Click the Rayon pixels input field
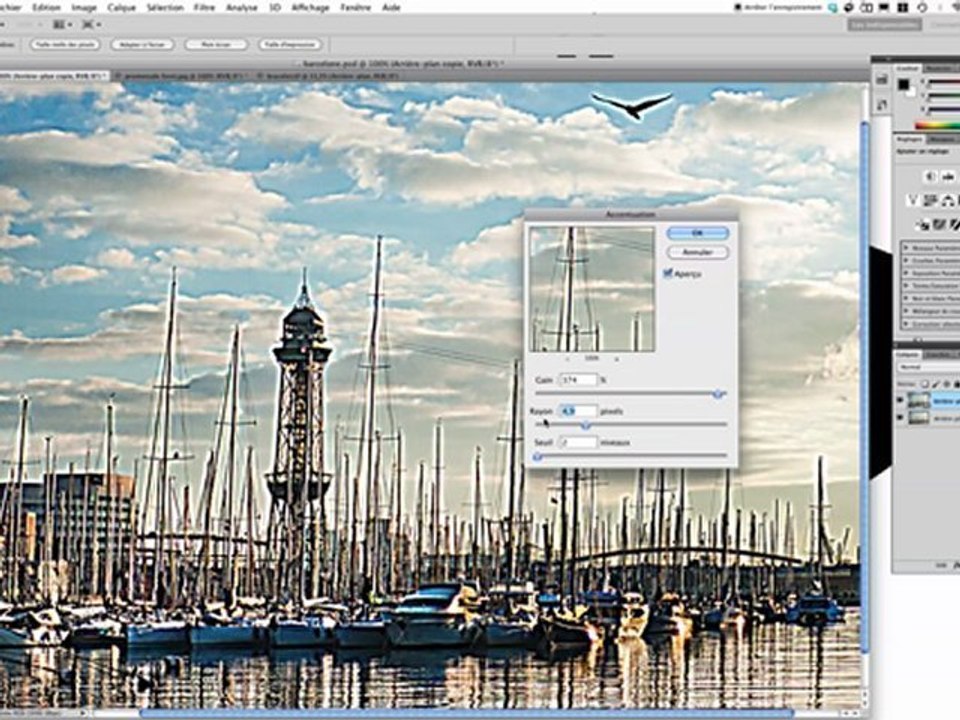Screen dimensions: 960x720 tap(579, 411)
